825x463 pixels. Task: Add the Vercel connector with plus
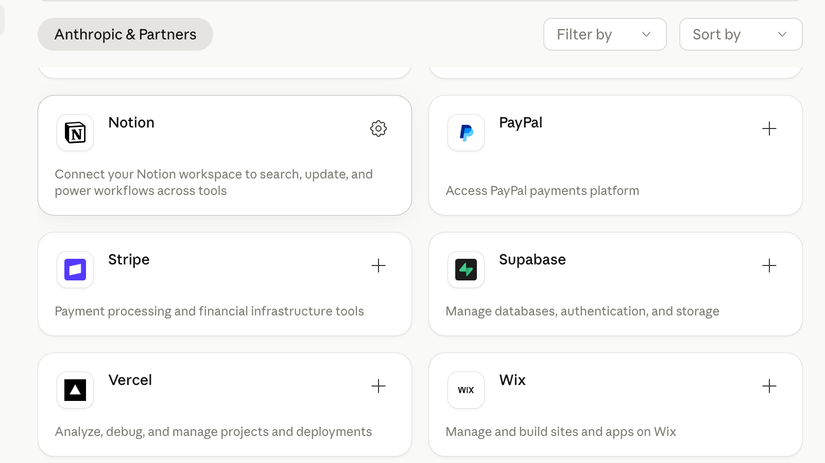coord(378,386)
